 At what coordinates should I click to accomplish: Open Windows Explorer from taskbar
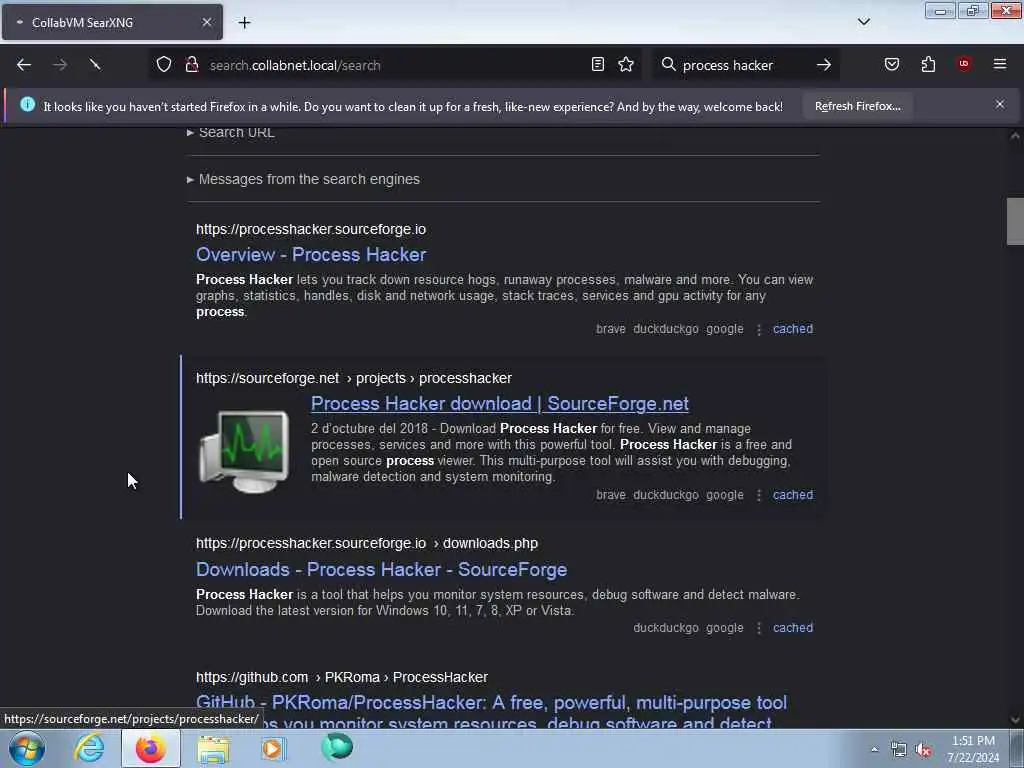click(x=213, y=748)
